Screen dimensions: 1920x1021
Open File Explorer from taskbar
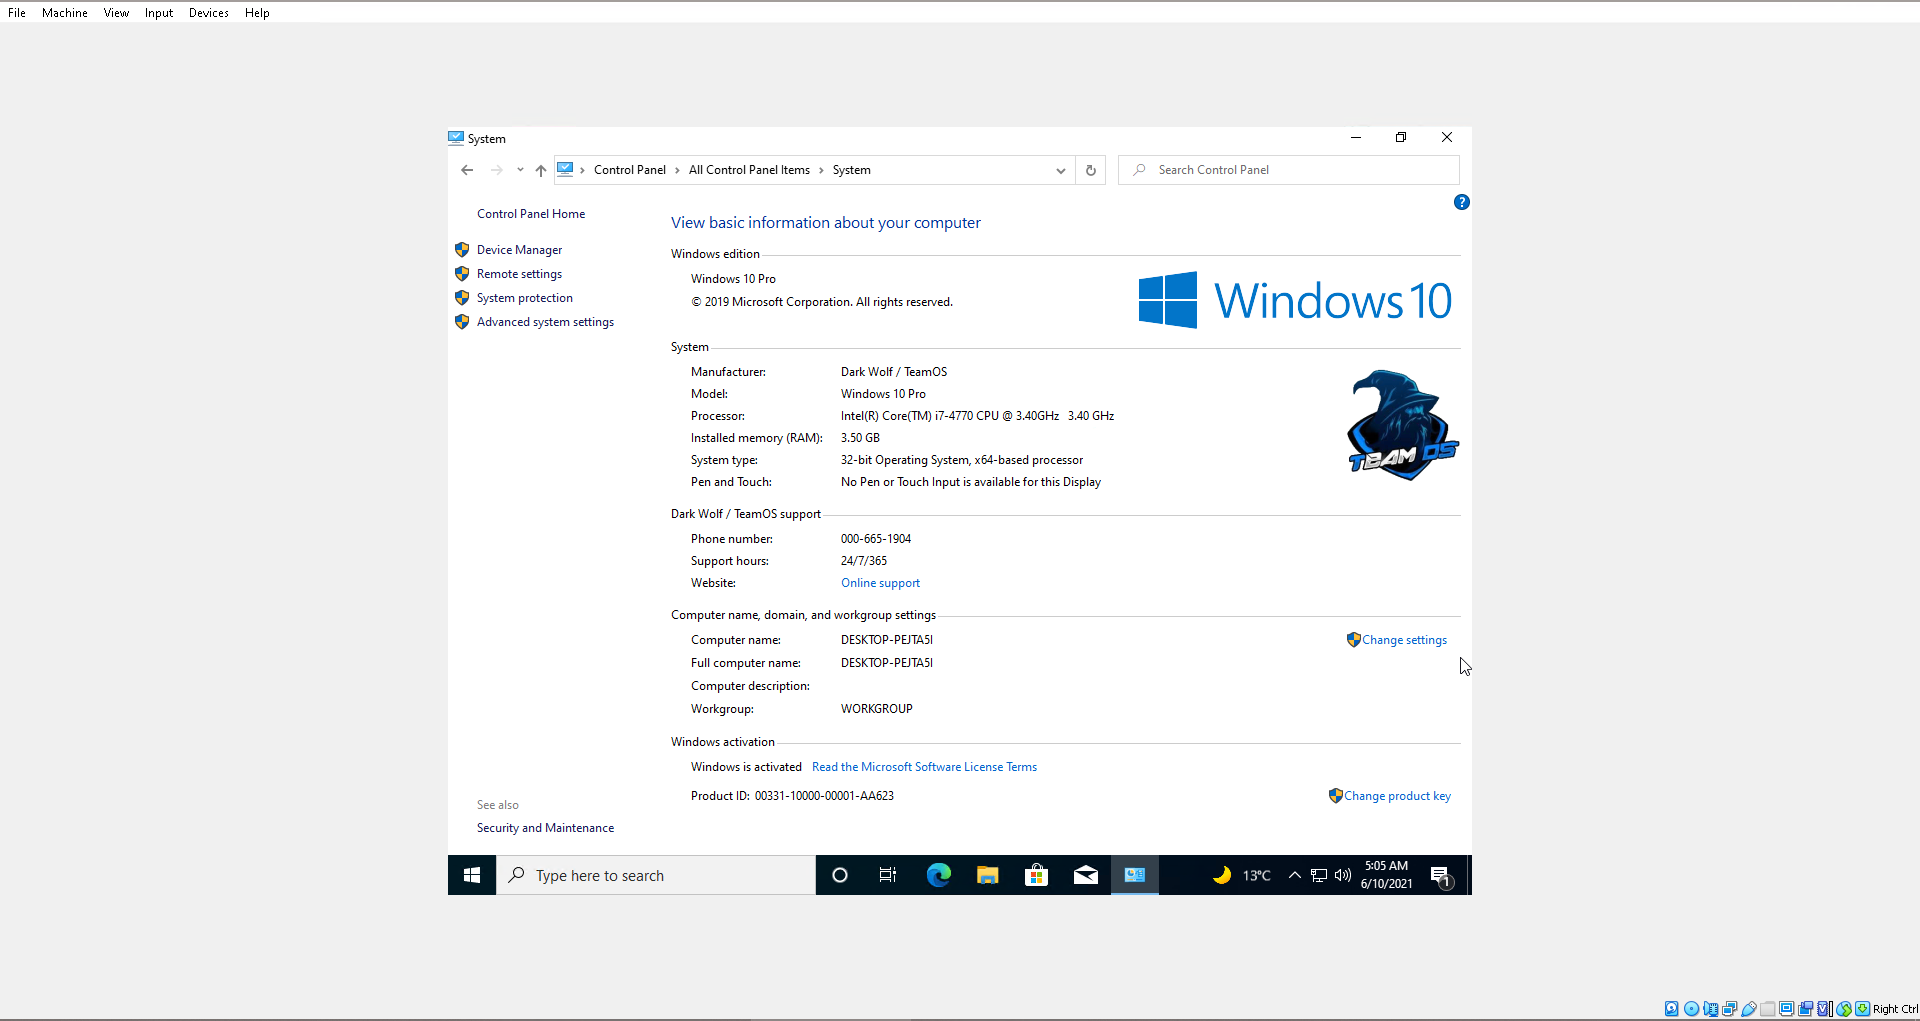click(x=988, y=875)
